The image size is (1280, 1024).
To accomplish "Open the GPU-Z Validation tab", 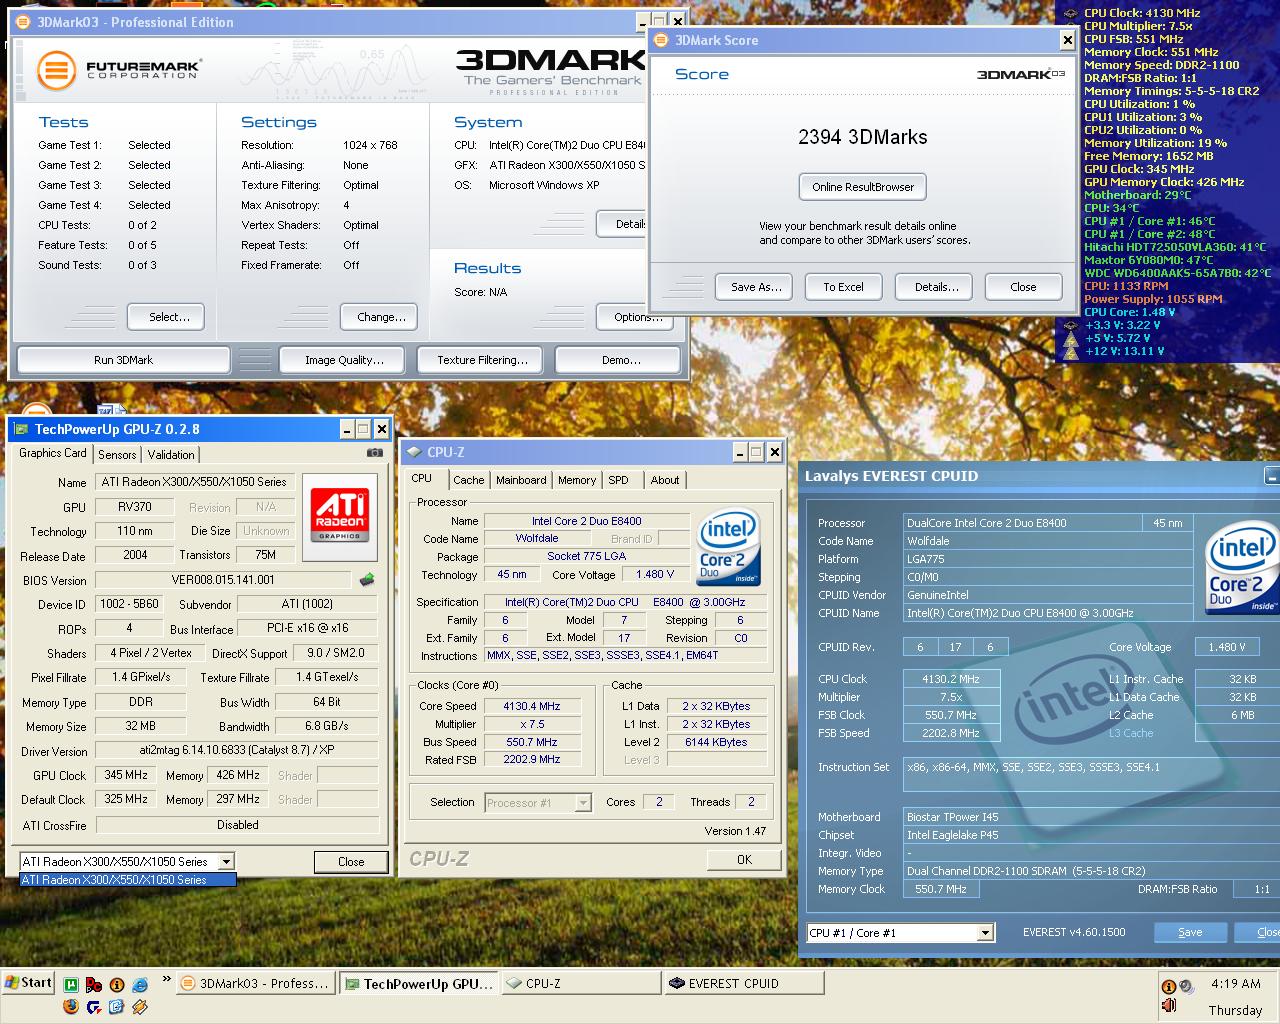I will pyautogui.click(x=171, y=454).
